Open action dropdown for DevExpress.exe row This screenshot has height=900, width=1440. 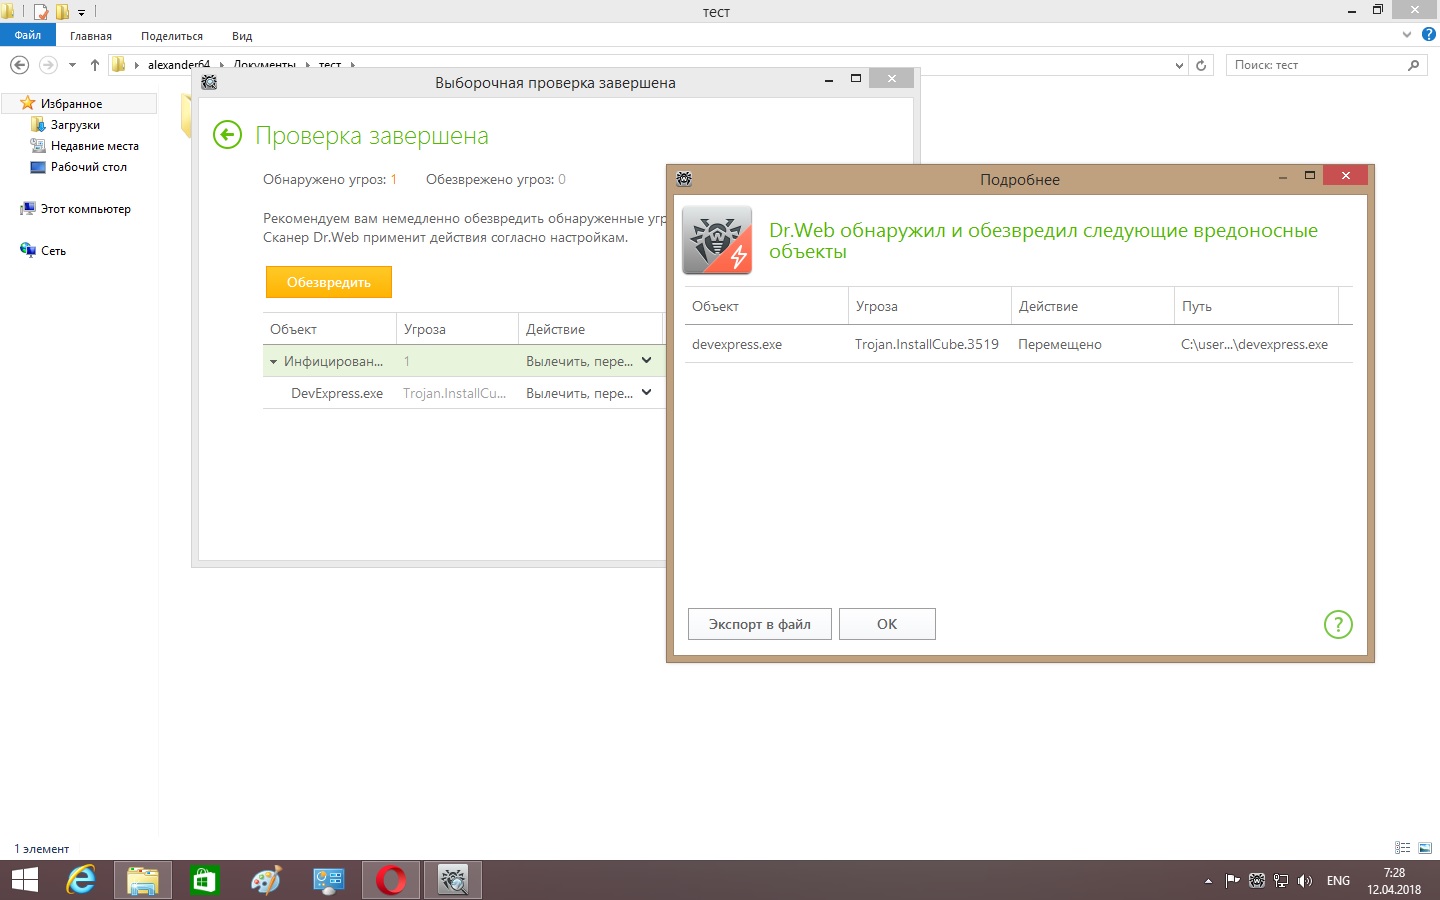point(646,393)
